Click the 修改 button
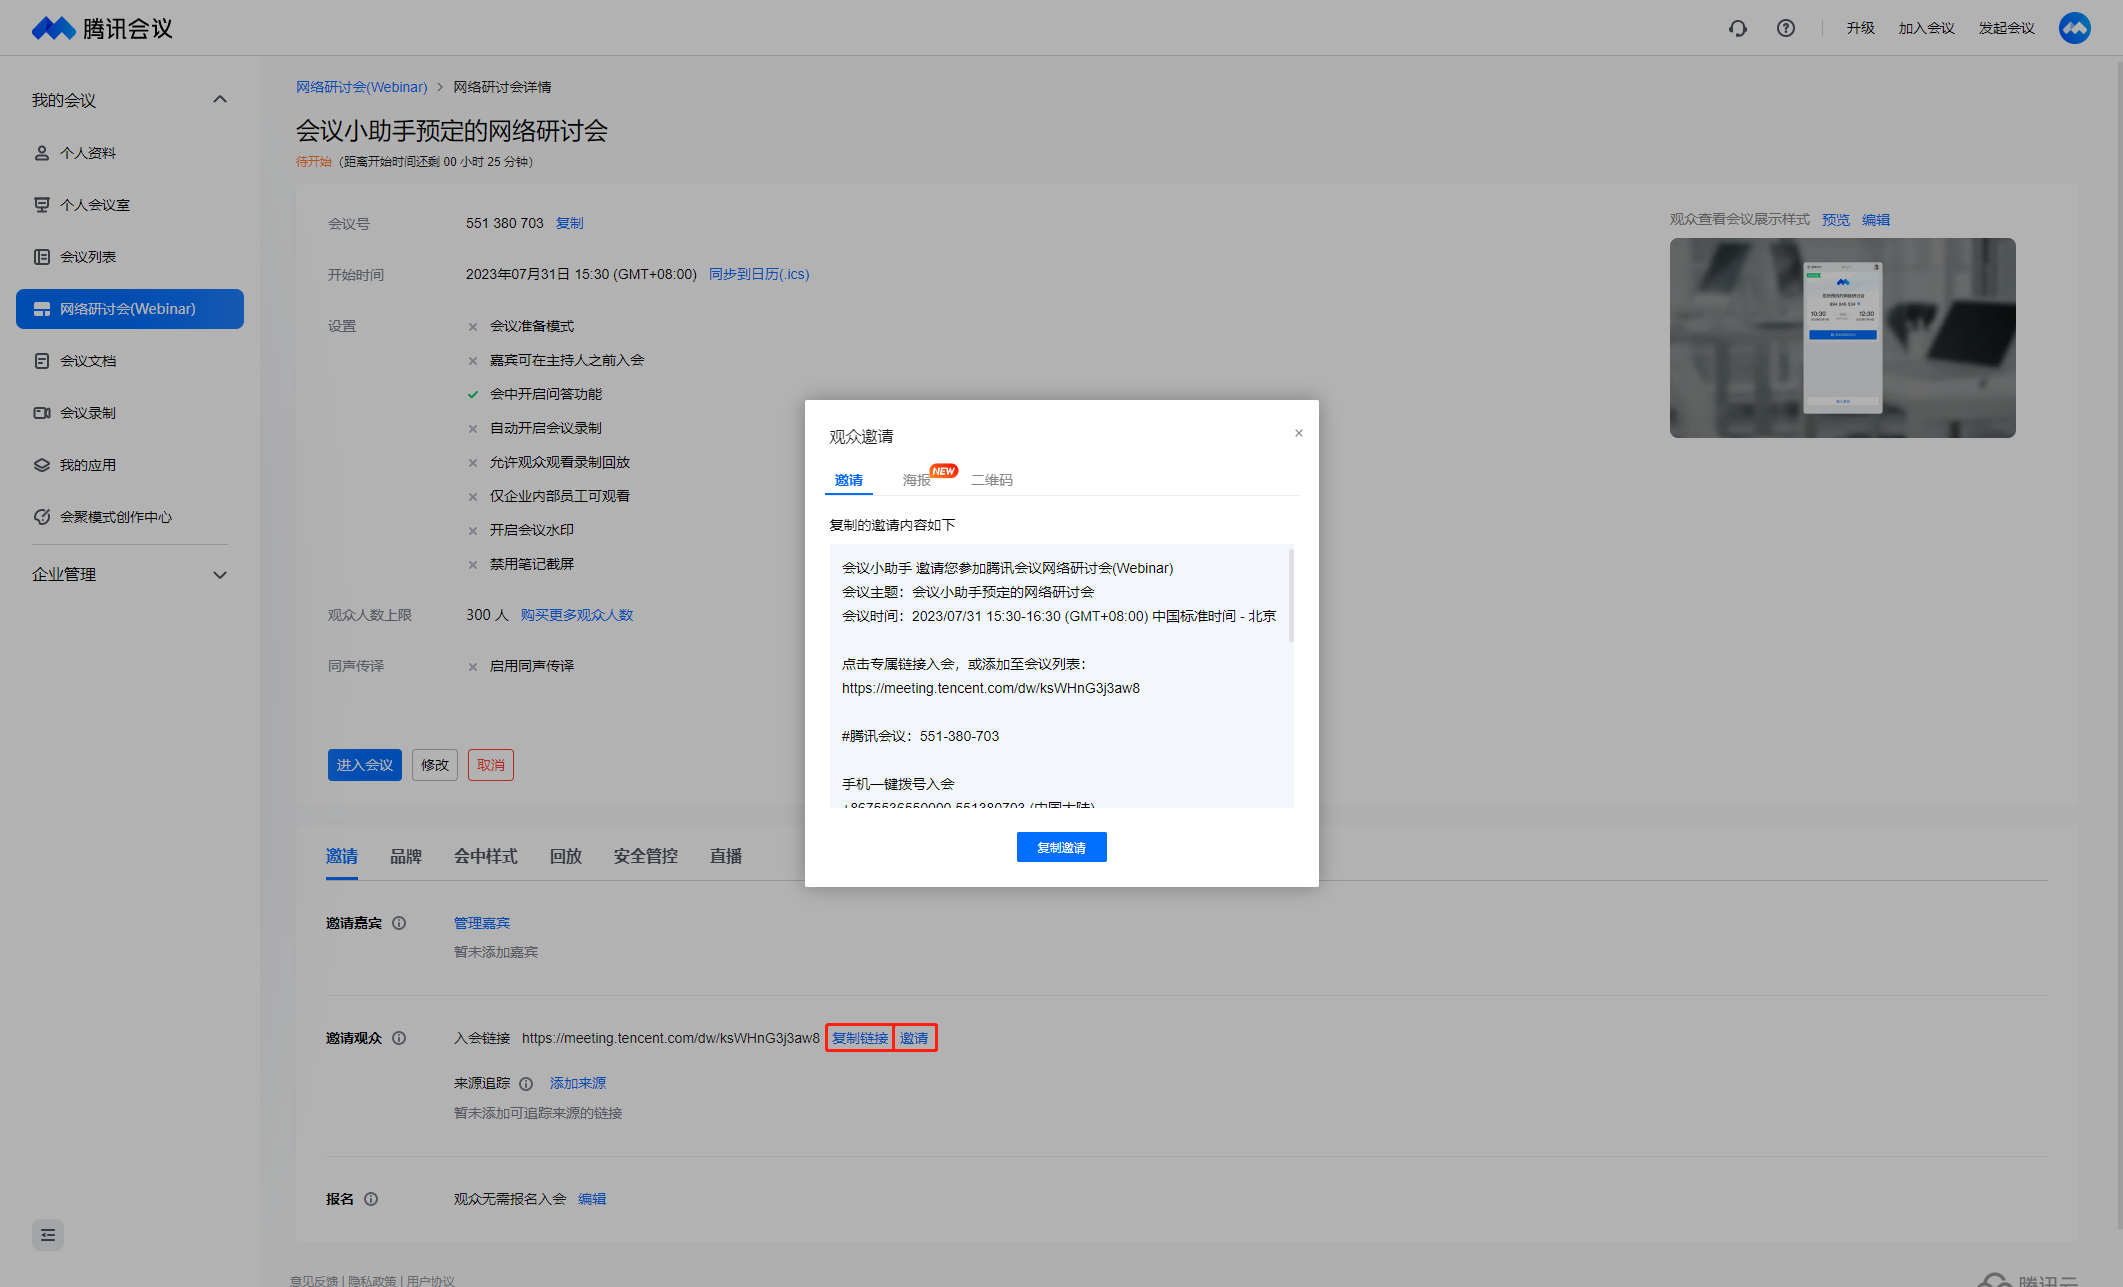This screenshot has width=2123, height=1287. 435,765
